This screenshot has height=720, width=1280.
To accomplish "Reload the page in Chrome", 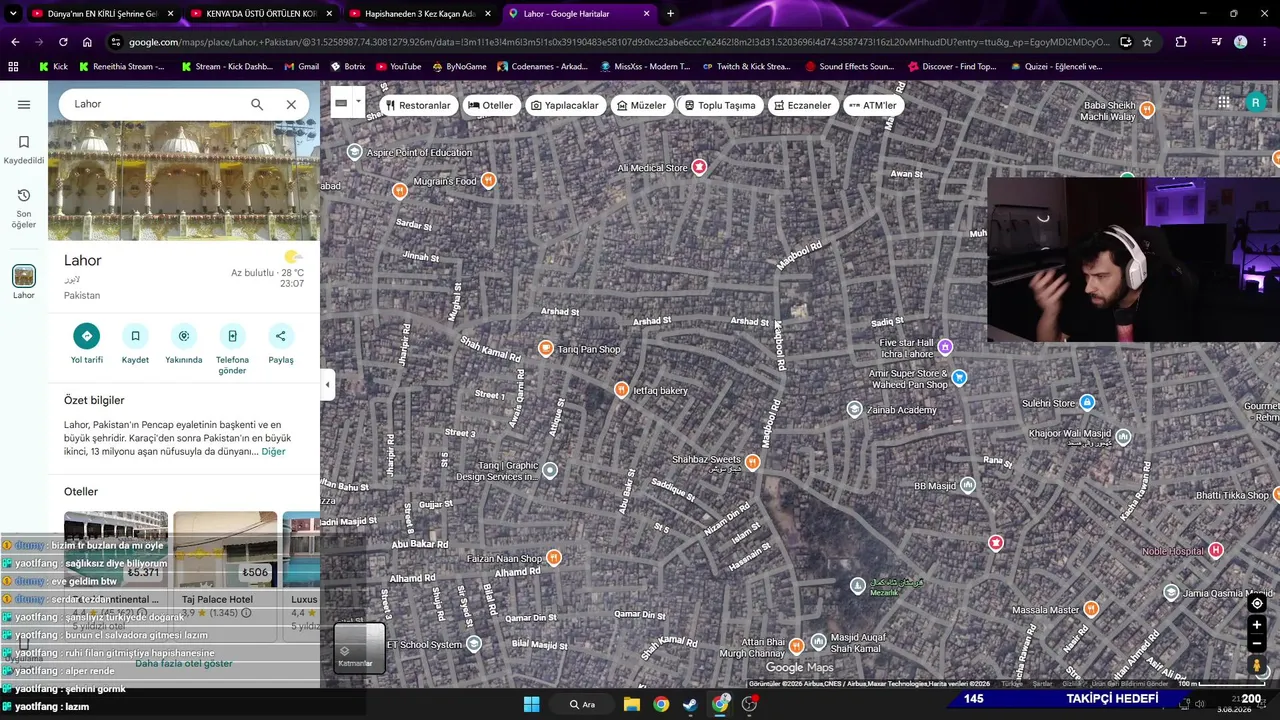I will click(x=63, y=42).
